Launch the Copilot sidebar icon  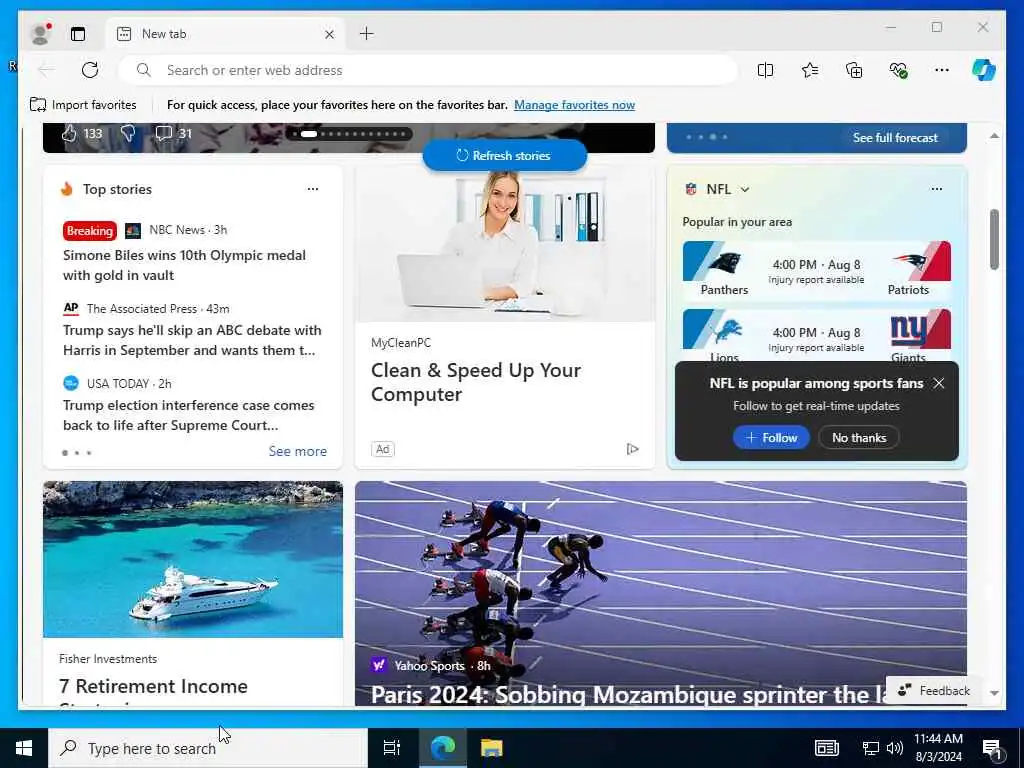[984, 70]
